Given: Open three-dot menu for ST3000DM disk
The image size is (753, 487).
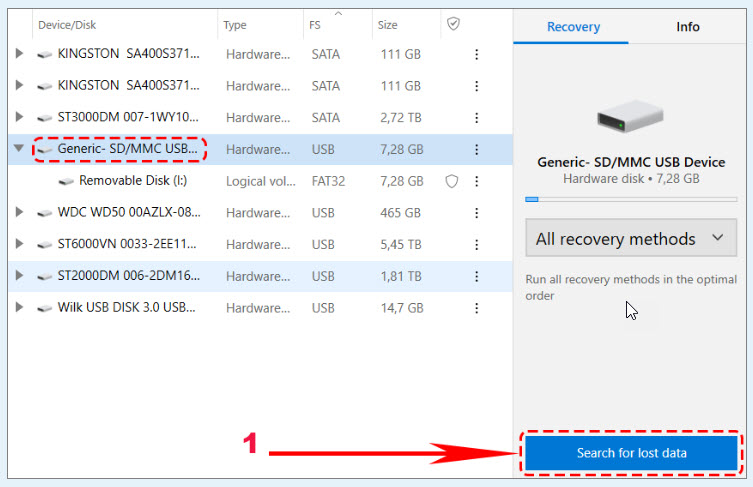Looking at the screenshot, I should click(x=477, y=118).
